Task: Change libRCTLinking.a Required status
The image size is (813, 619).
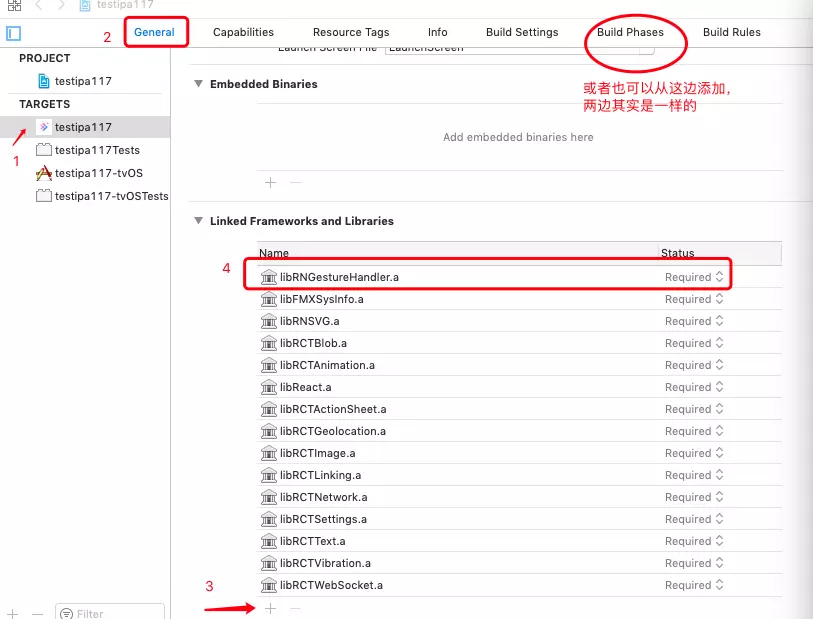Action: click(x=694, y=475)
